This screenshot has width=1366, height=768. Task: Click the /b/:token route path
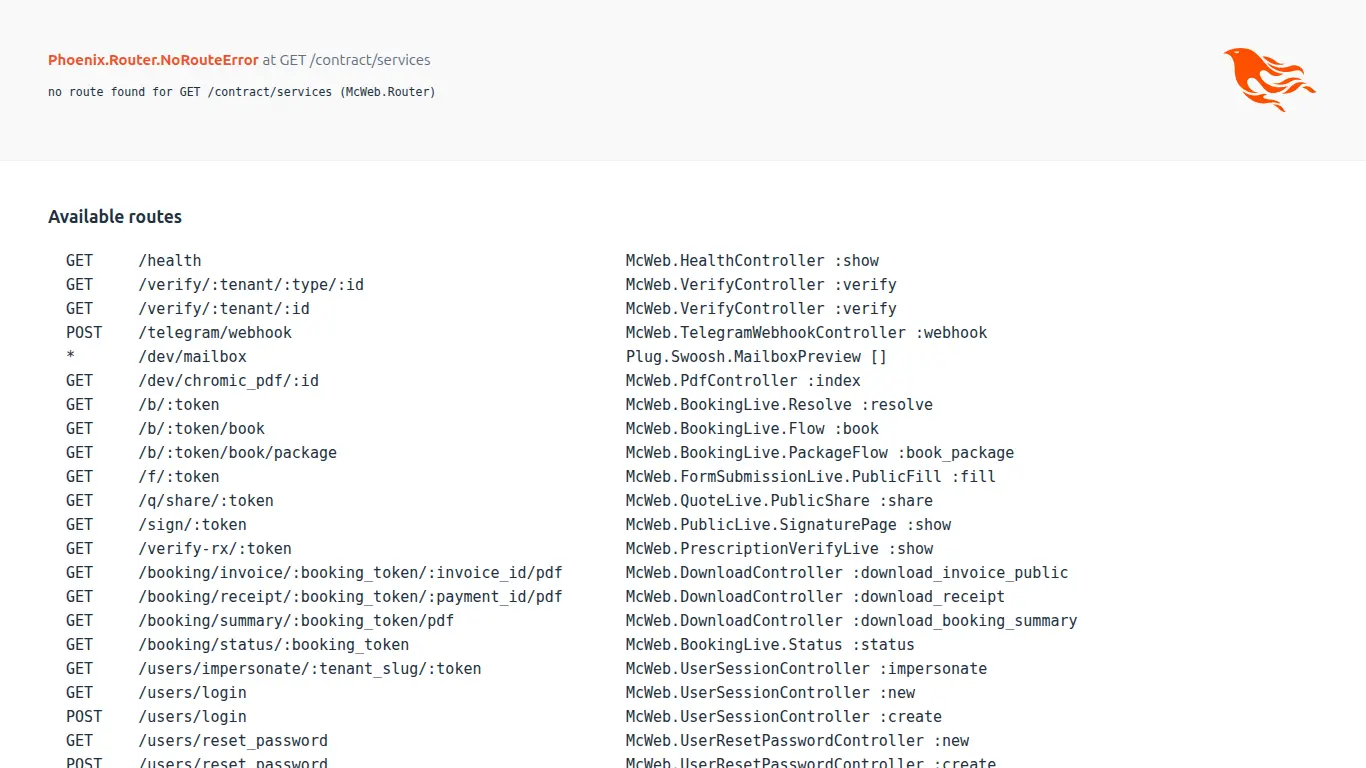pyautogui.click(x=179, y=405)
